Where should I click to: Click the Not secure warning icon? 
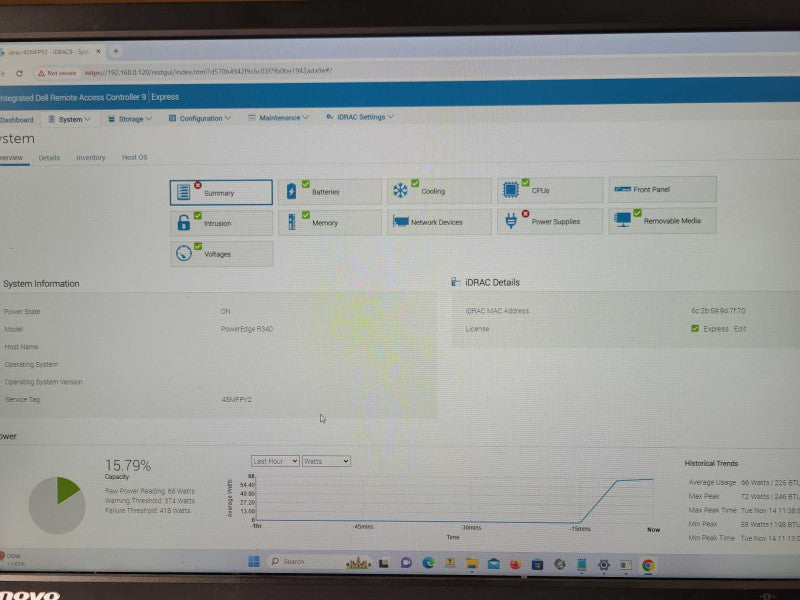pos(41,73)
